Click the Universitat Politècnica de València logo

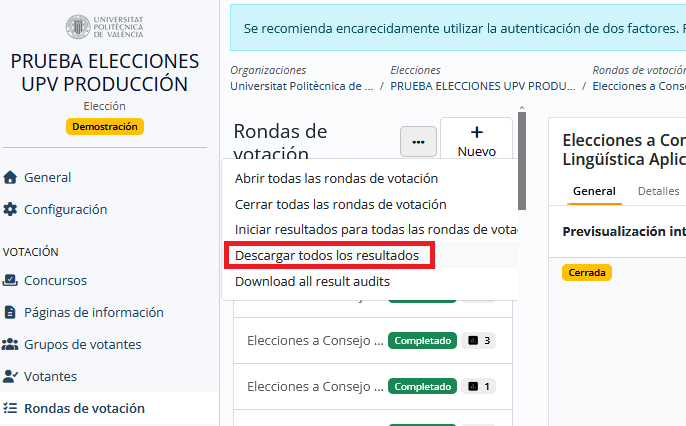[x=105, y=27]
